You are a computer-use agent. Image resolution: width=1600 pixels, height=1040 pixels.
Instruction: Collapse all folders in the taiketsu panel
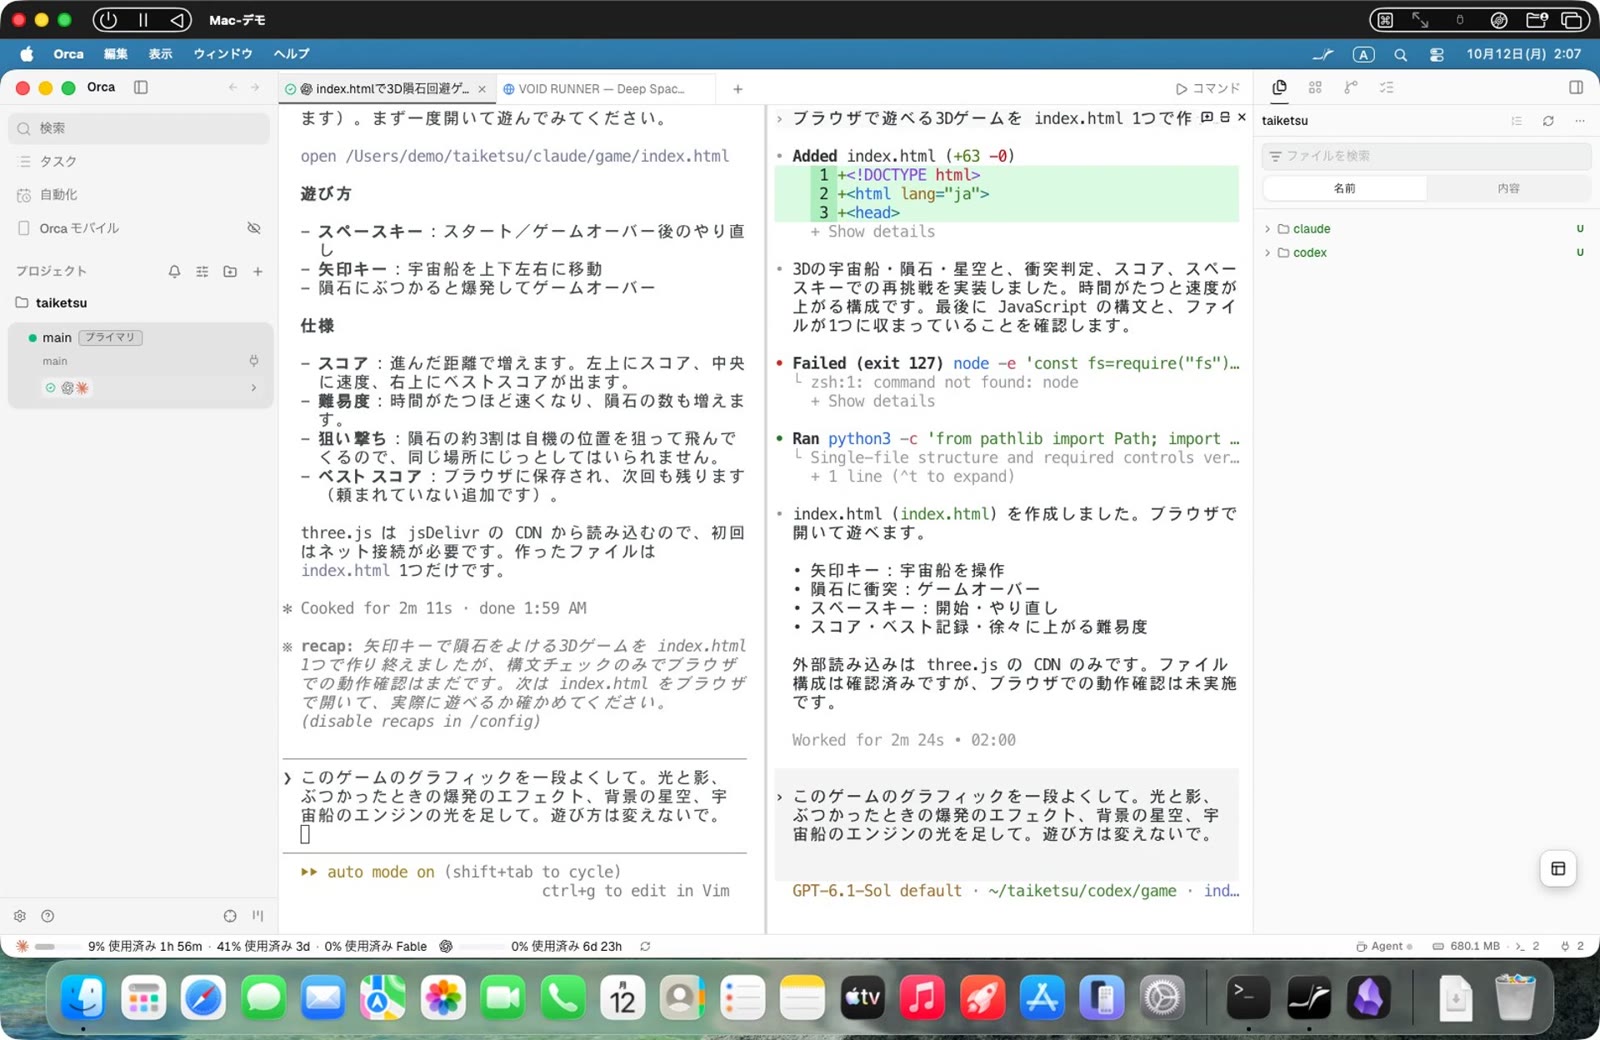point(1517,121)
